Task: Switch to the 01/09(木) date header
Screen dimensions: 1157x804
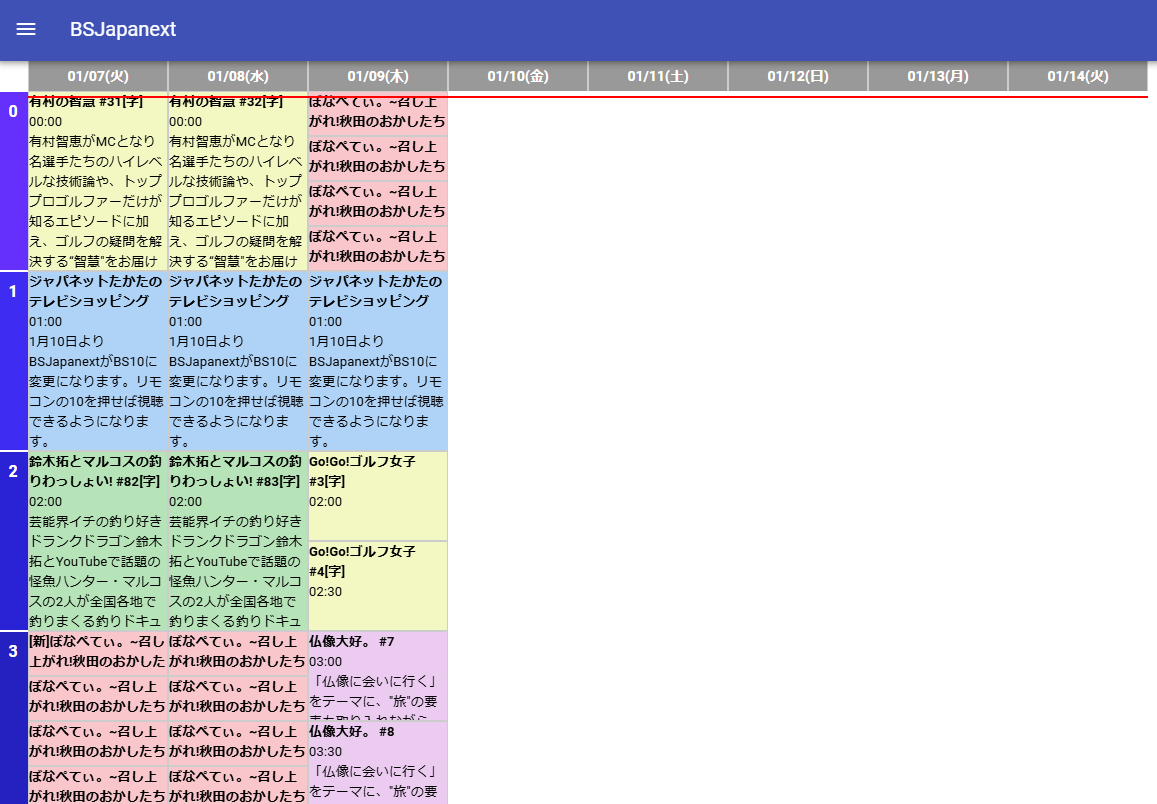Action: coord(378,76)
